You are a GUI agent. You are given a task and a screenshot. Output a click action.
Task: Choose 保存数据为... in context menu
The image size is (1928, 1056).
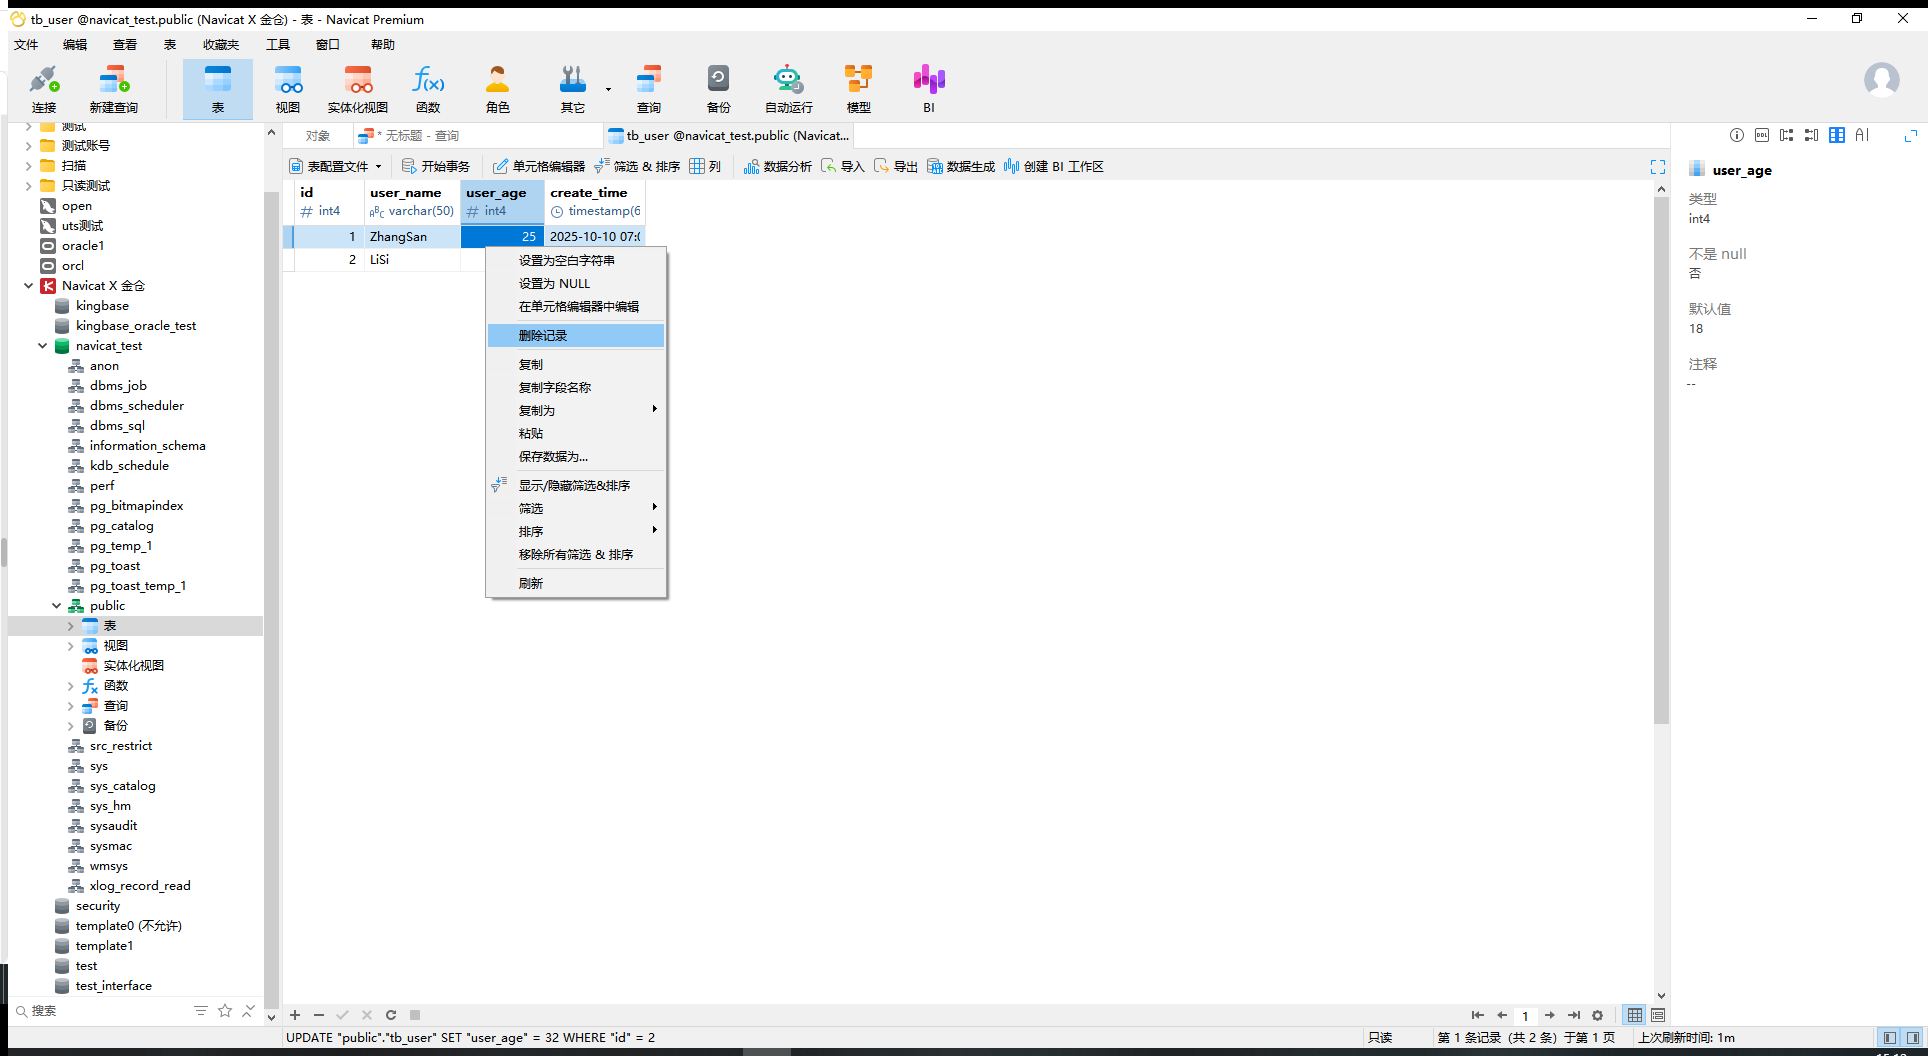pos(576,457)
